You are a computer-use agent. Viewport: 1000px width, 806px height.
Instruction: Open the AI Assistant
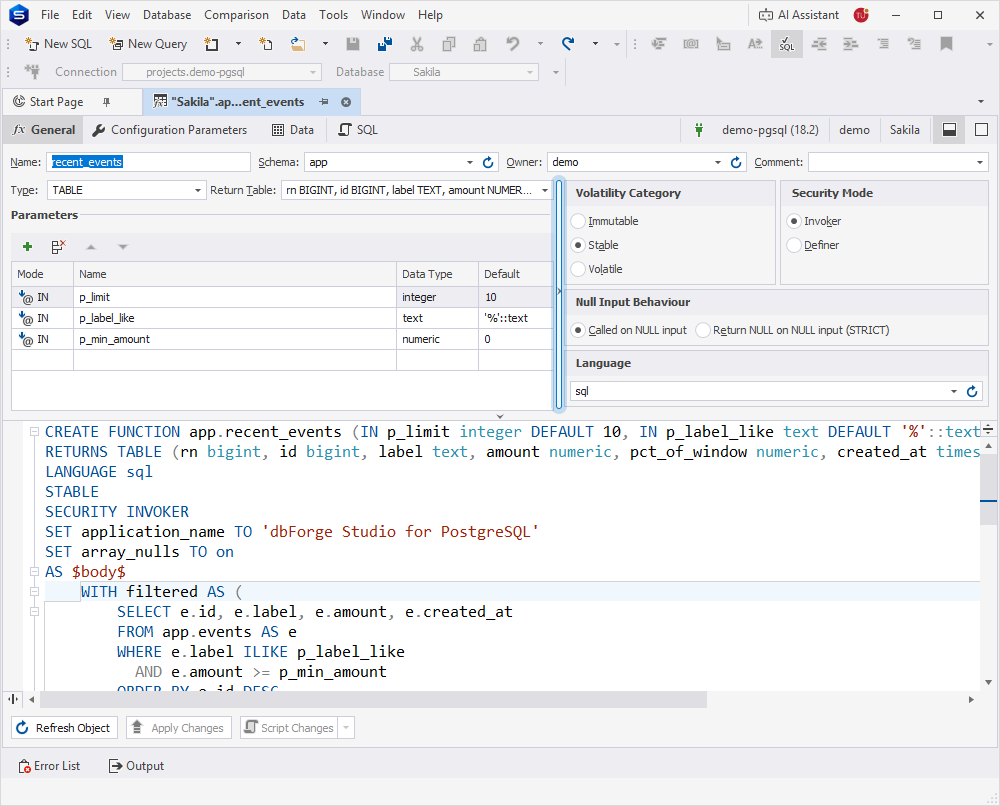pos(799,15)
